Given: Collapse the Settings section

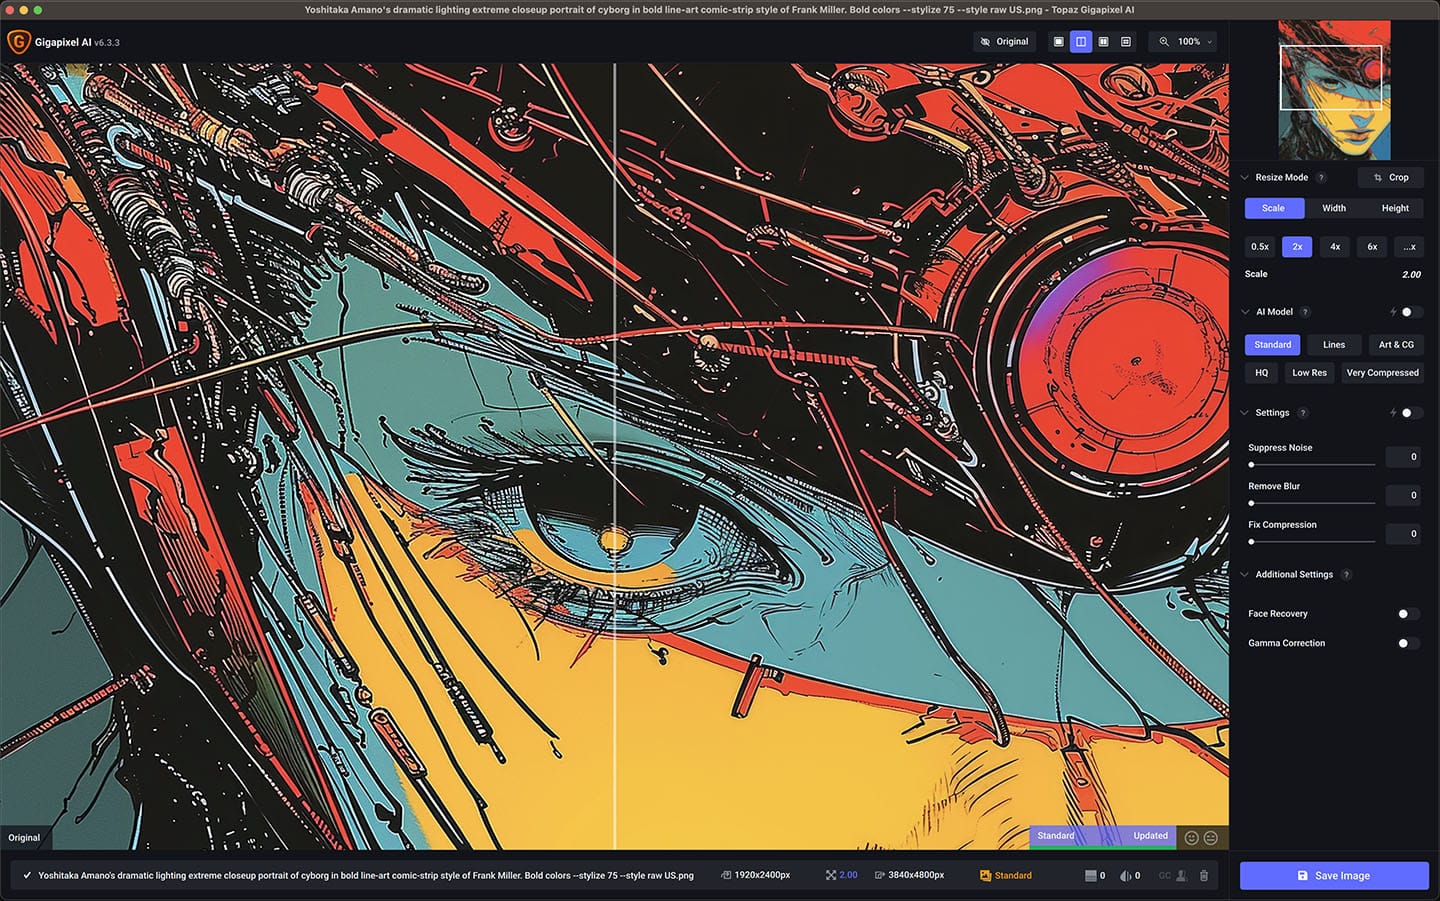Looking at the screenshot, I should [x=1245, y=413].
